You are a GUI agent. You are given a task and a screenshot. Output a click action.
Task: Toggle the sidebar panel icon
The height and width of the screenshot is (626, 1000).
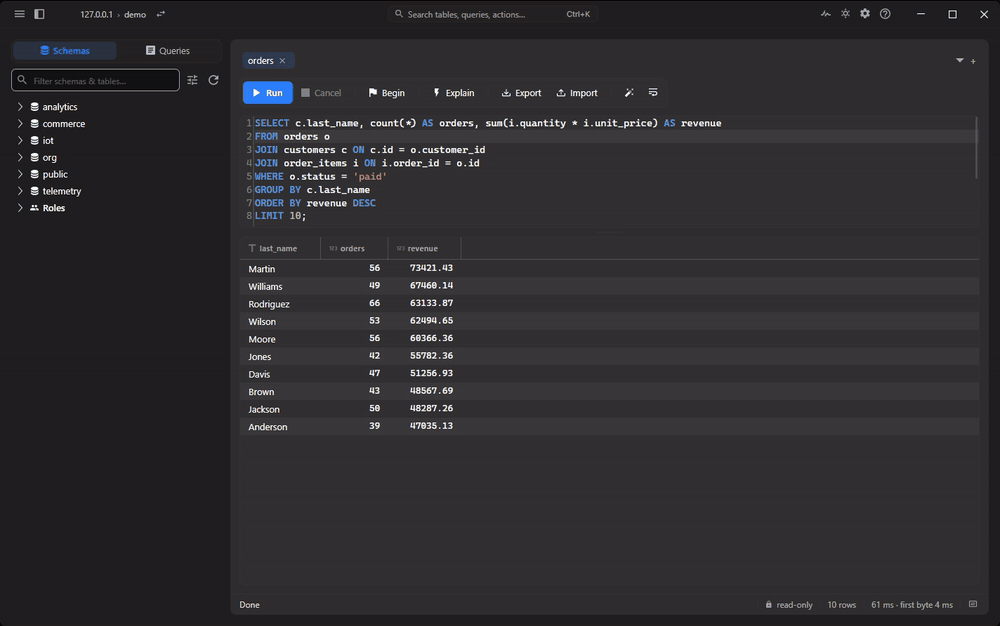click(40, 14)
